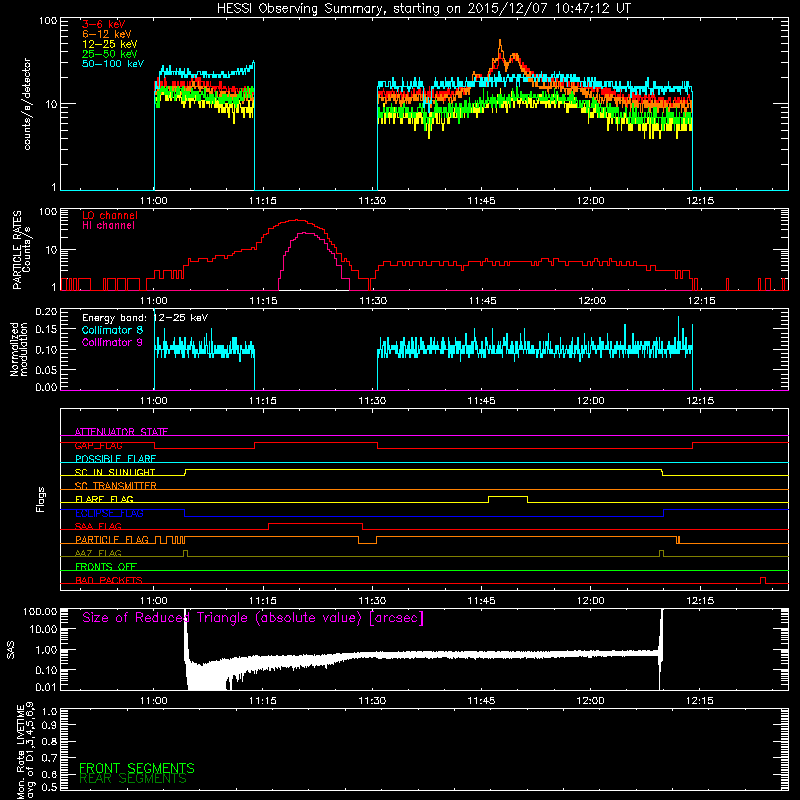This screenshot has height=800, width=800.
Task: Click the 100.00 value on the SAS axis
Action: coord(40,611)
